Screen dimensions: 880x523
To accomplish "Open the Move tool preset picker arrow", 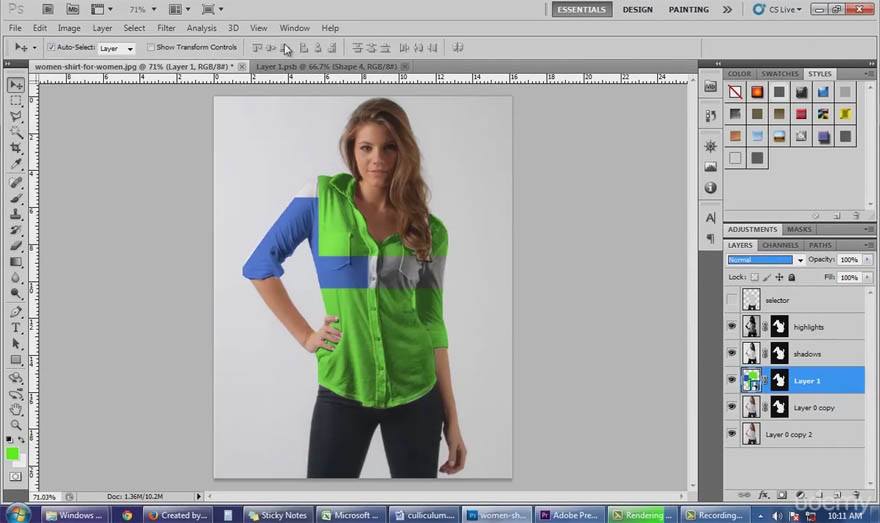I will coord(34,48).
